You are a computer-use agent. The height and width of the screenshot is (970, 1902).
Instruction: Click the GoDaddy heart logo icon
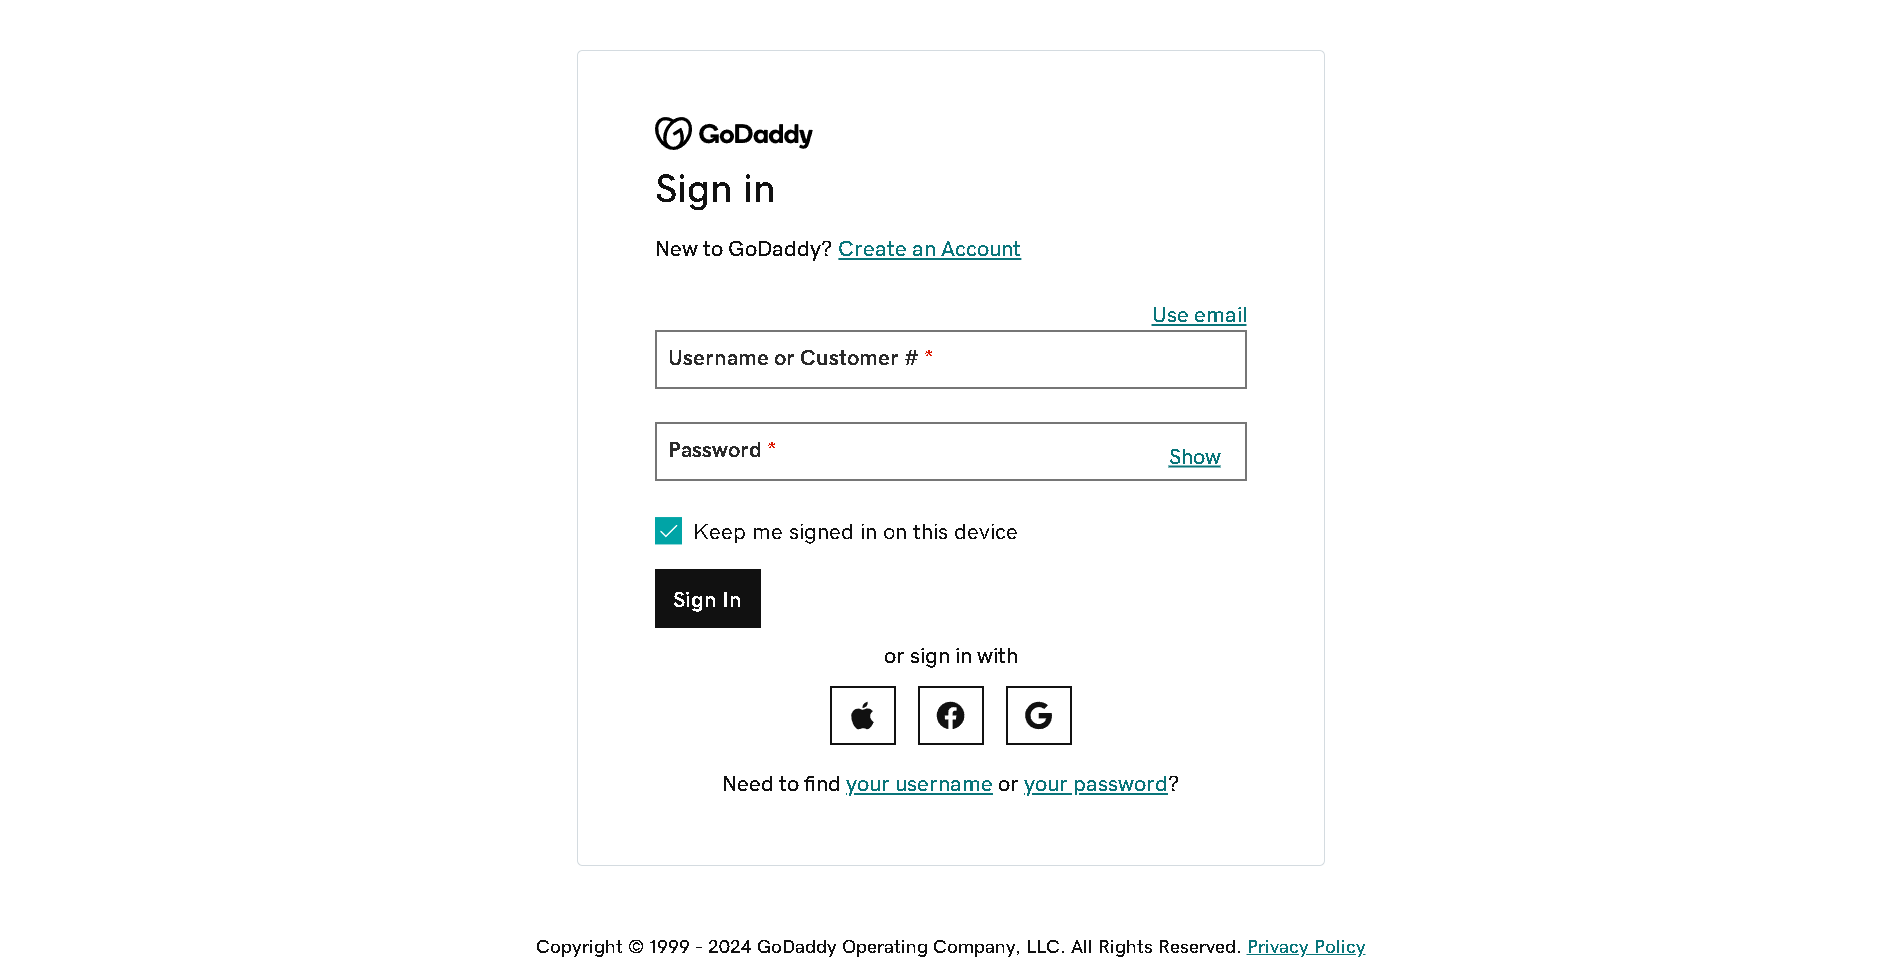pyautogui.click(x=673, y=133)
